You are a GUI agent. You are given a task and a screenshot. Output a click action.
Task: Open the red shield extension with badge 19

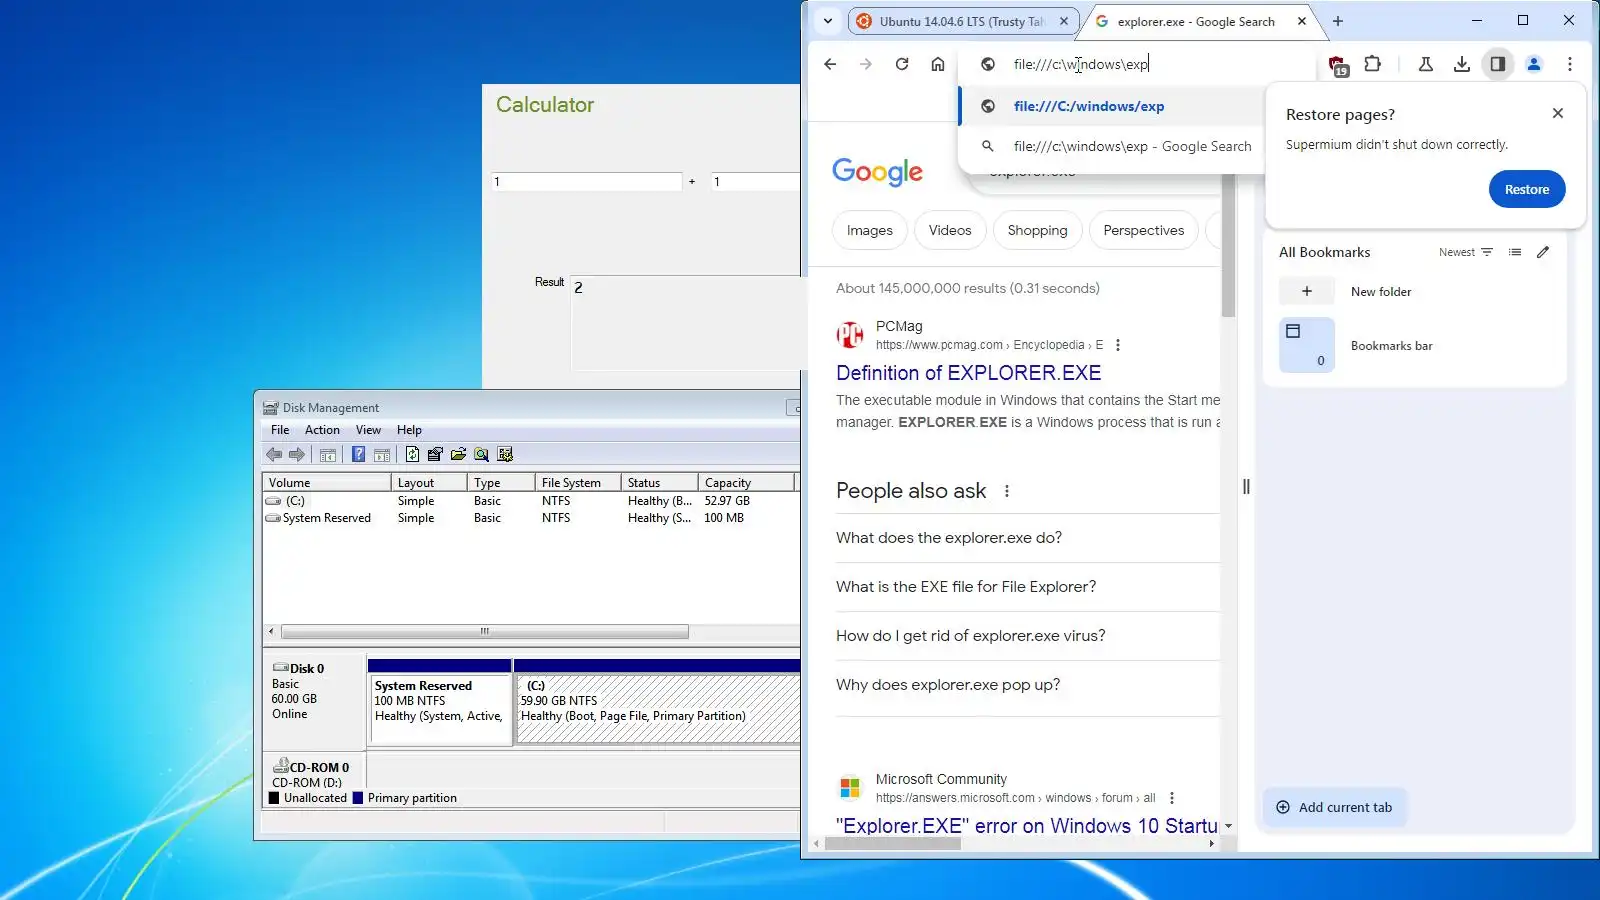[1338, 65]
